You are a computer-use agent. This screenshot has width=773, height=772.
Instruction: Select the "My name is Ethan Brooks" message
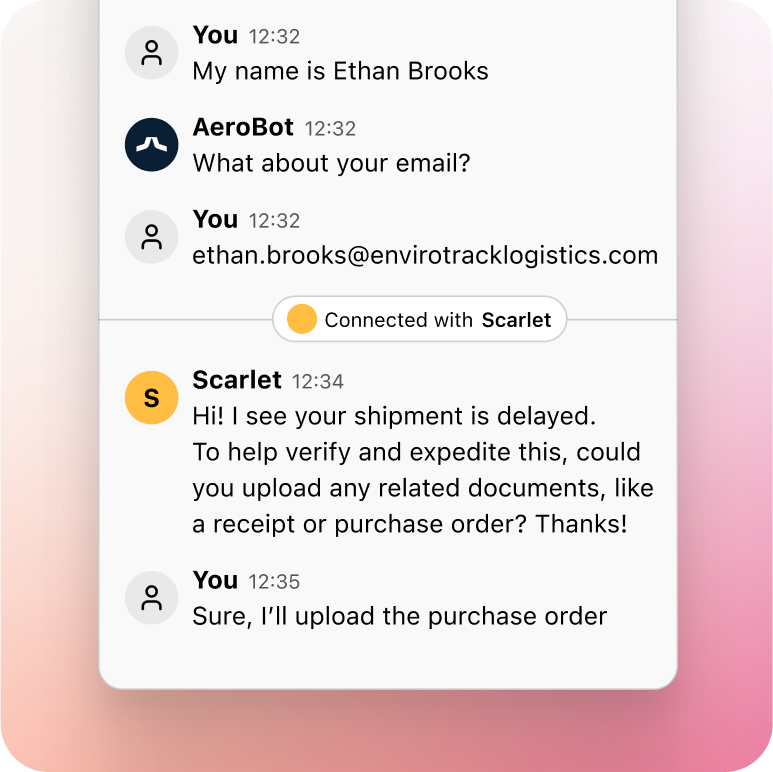coord(341,71)
